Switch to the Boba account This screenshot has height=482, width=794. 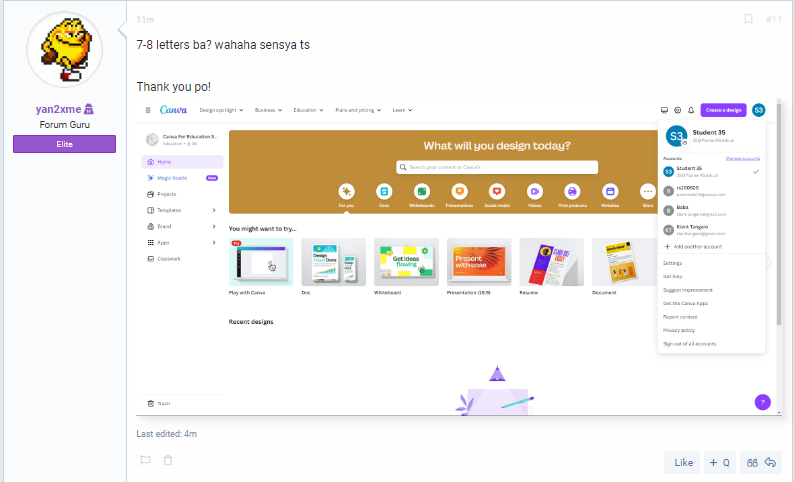point(711,211)
